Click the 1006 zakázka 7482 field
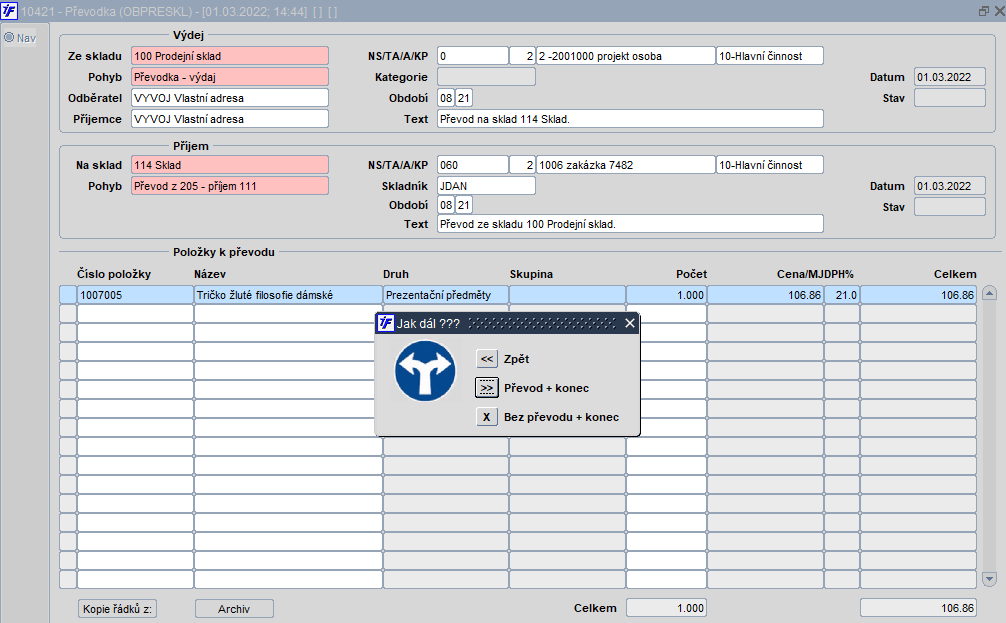Screen dimensions: 1006x623 coord(626,165)
